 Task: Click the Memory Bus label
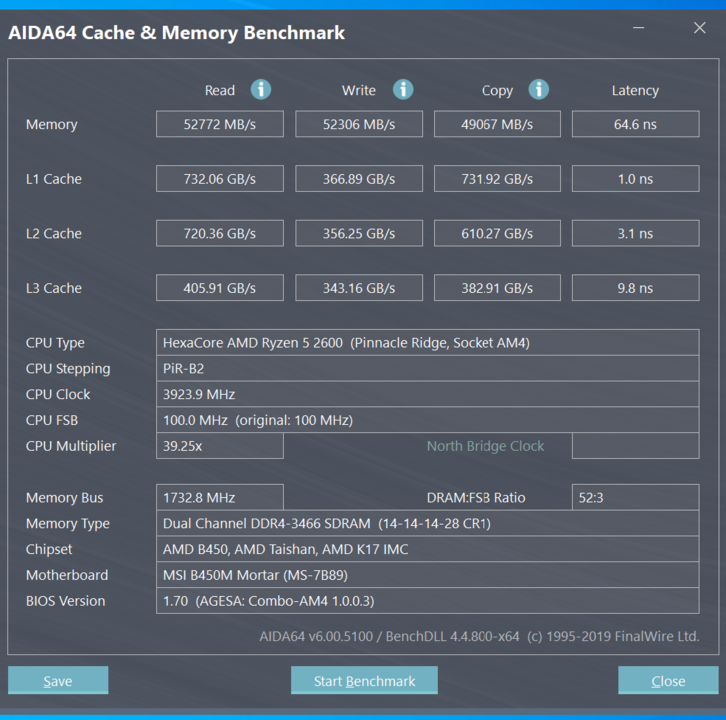(x=65, y=498)
